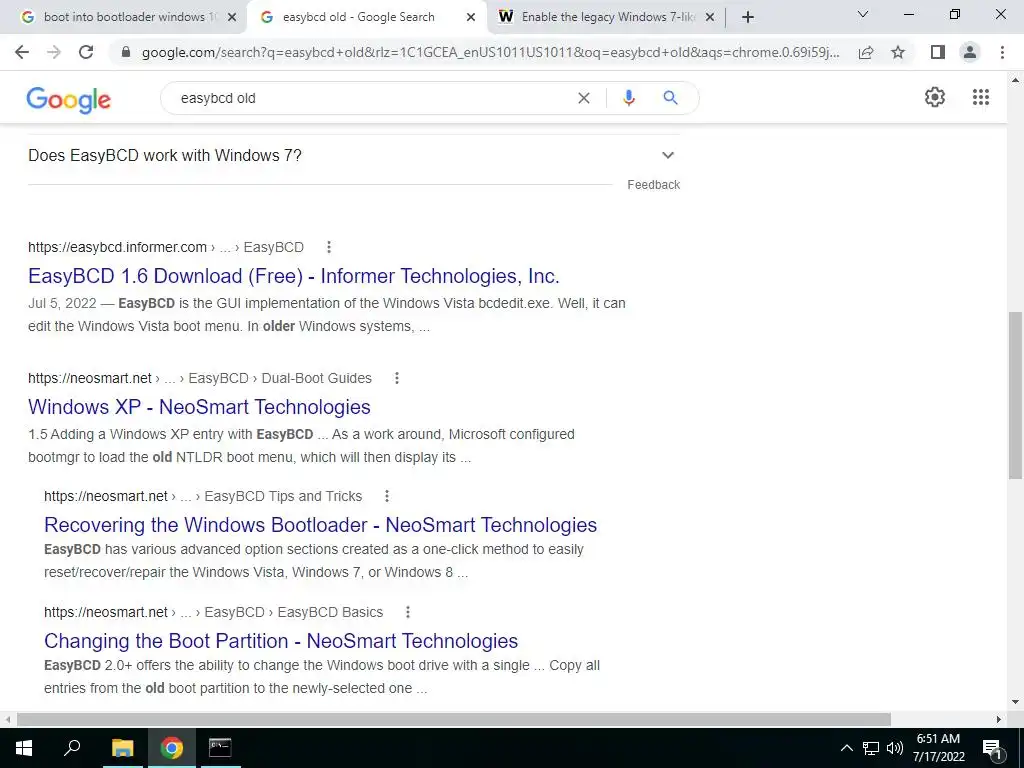This screenshot has height=768, width=1024.
Task: Close the 'boot into bootloader' tab
Action: pyautogui.click(x=231, y=17)
